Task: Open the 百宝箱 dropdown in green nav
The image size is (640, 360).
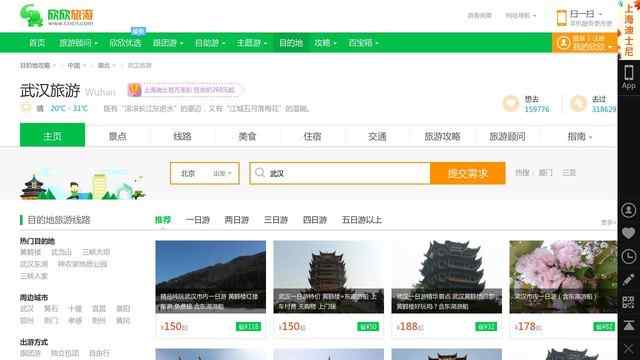Action: (x=363, y=43)
